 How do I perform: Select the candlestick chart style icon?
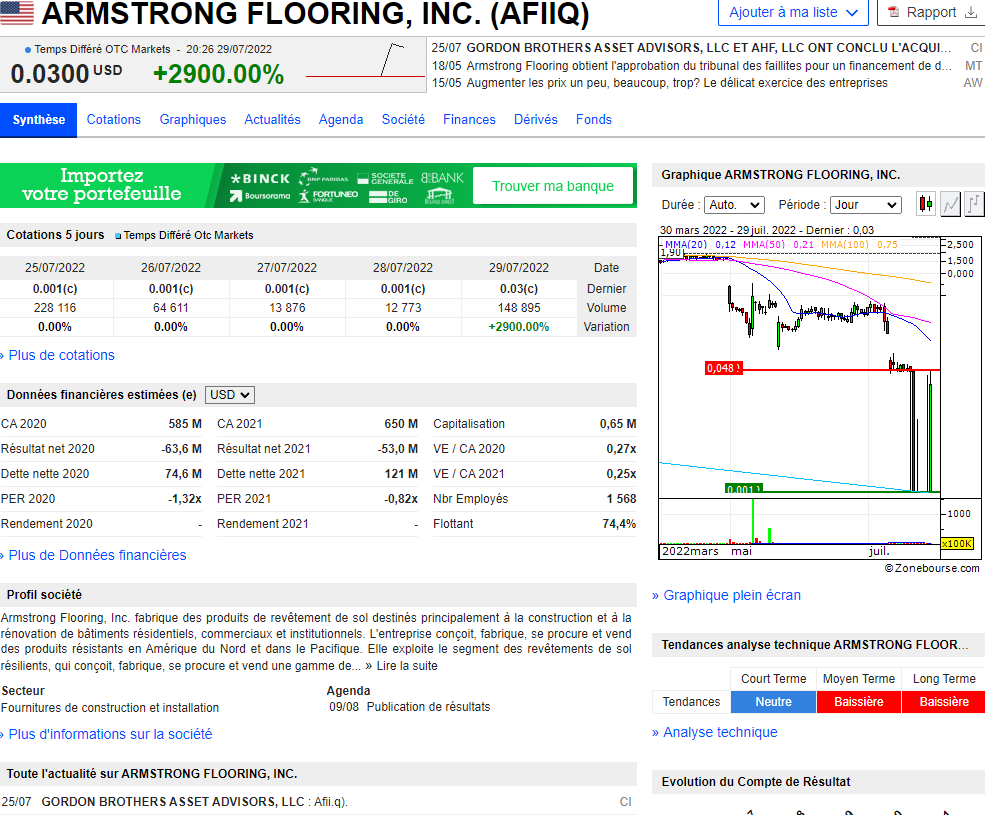[x=926, y=204]
